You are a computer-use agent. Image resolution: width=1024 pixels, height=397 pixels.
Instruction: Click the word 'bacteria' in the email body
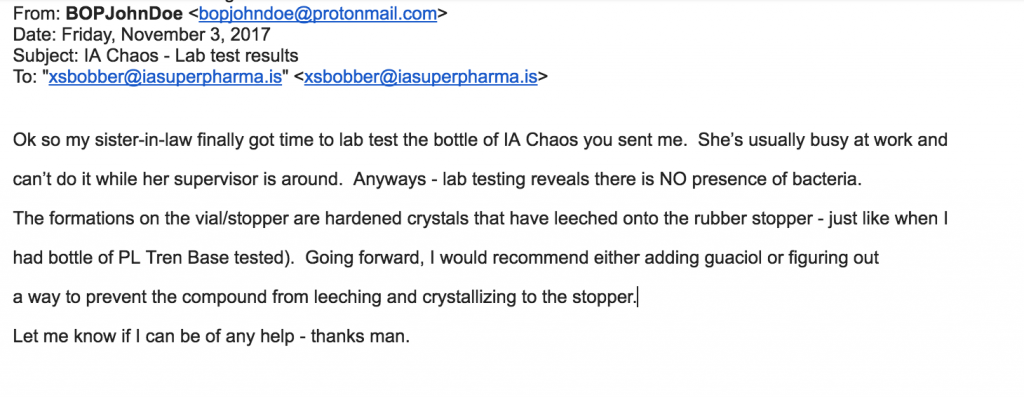(x=823, y=180)
